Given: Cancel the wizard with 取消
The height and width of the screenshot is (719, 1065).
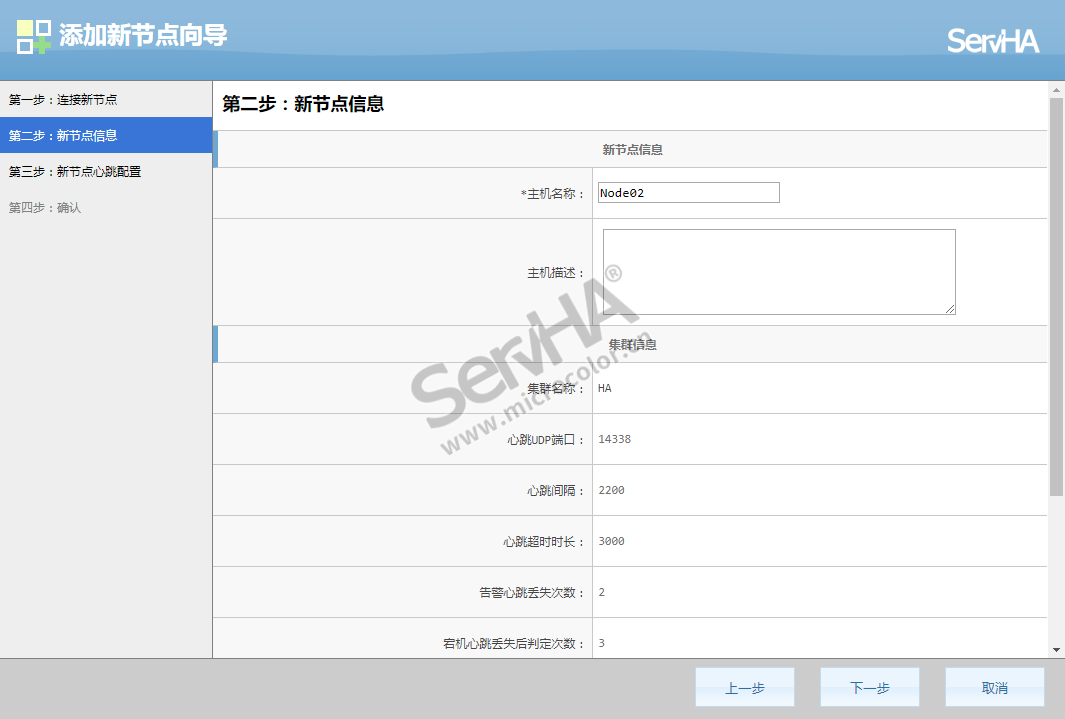Looking at the screenshot, I should point(994,688).
